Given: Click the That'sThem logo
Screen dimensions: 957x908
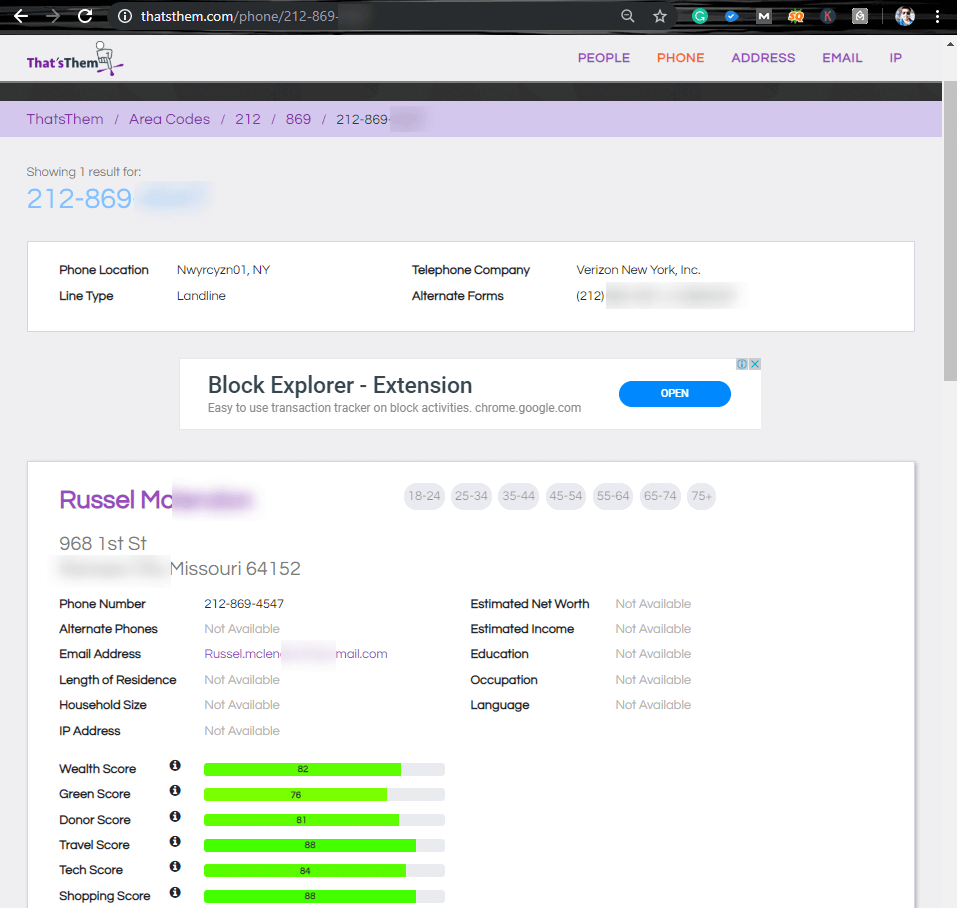Looking at the screenshot, I should pyautogui.click(x=74, y=59).
